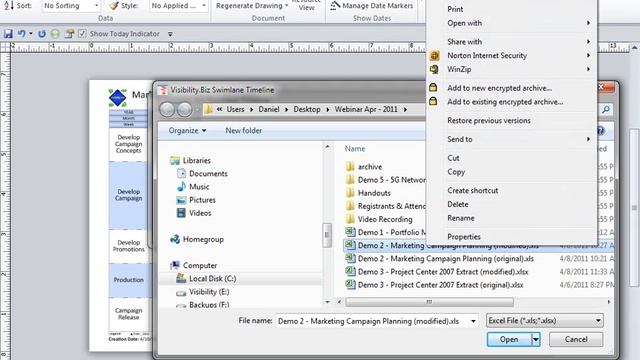This screenshot has height=360, width=640.
Task: Click the WinZip icon in context menu
Action: (434, 69)
